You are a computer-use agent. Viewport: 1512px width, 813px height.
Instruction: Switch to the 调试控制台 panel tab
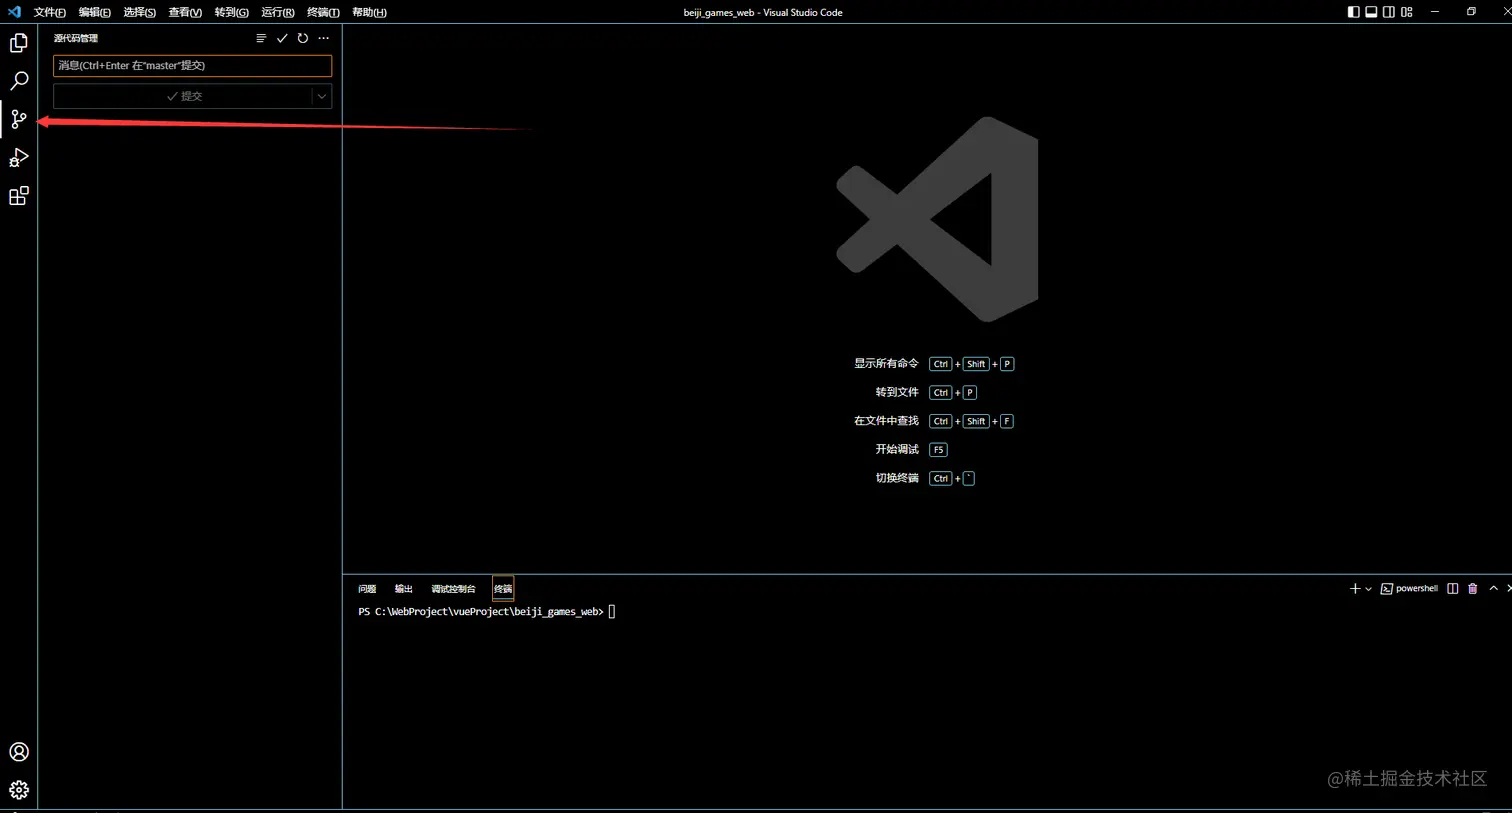click(453, 589)
